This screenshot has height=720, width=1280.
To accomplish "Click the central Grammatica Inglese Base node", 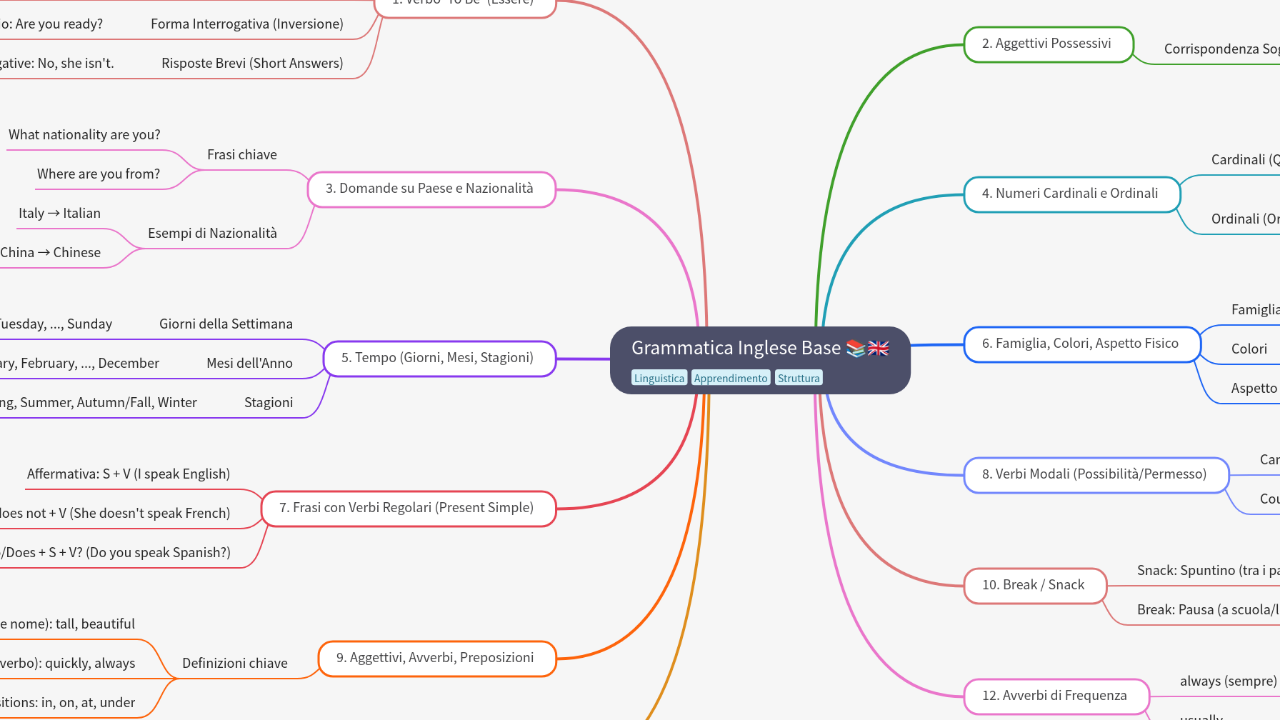I will pos(736,348).
